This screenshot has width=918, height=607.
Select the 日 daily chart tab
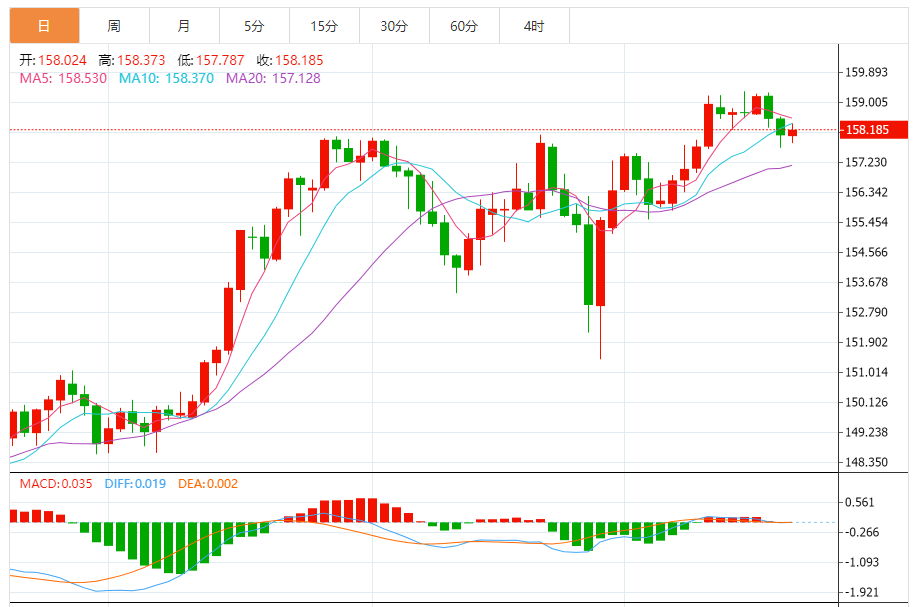(44, 26)
